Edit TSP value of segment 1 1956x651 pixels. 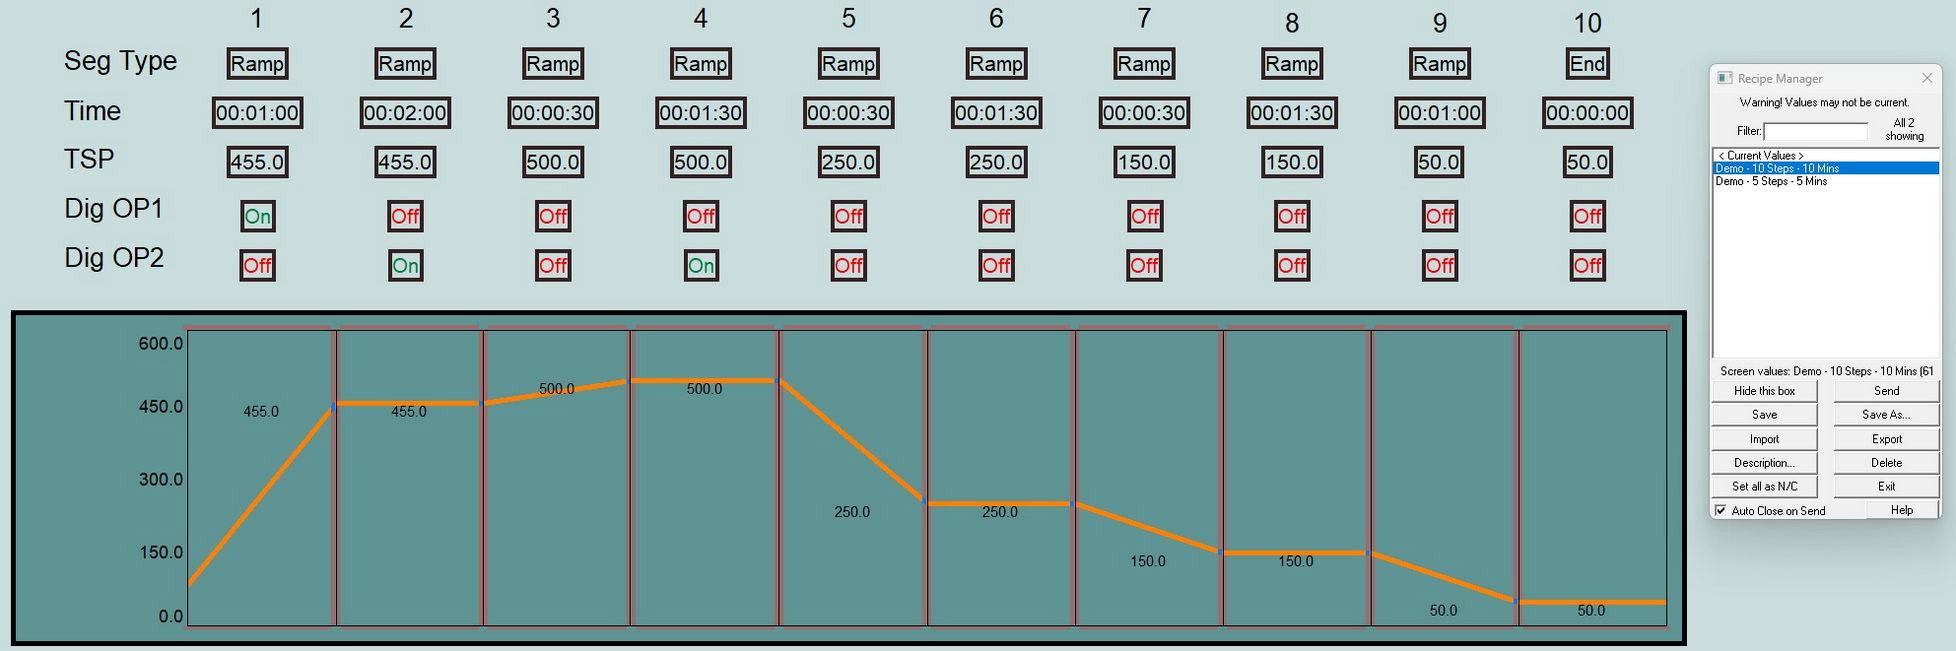[x=258, y=162]
